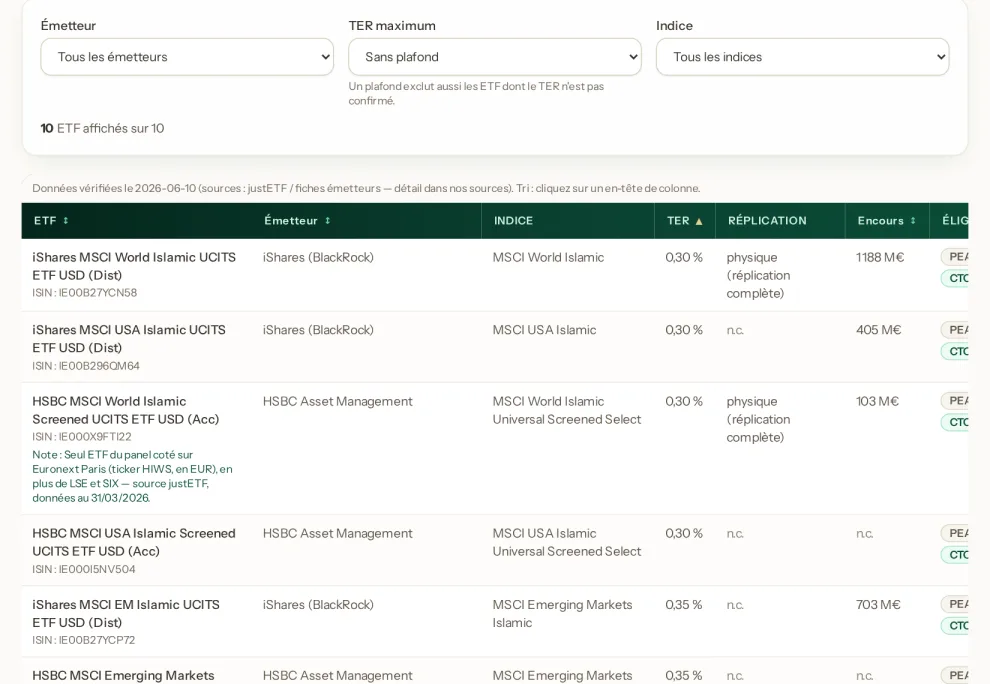Click the 1188 M€ encours value

880,257
